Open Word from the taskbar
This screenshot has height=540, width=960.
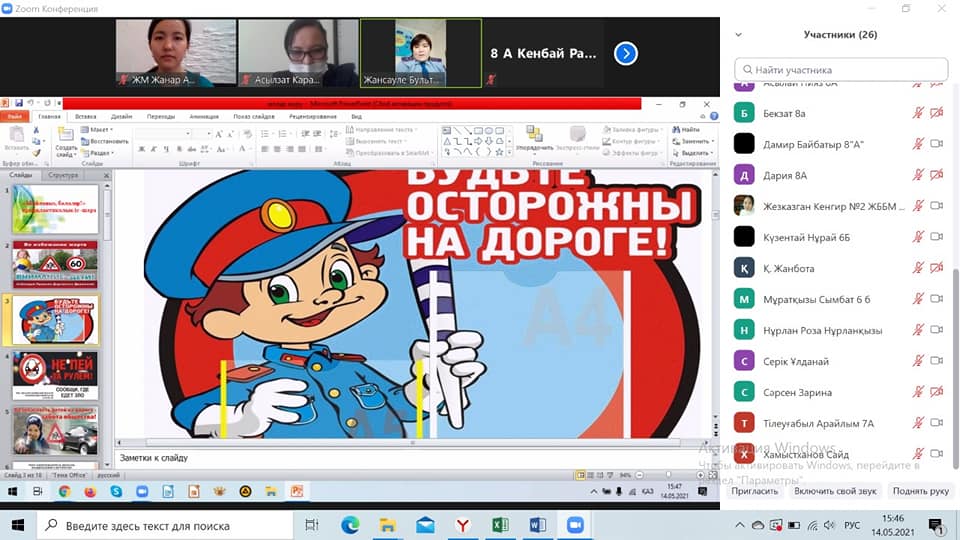click(x=537, y=525)
